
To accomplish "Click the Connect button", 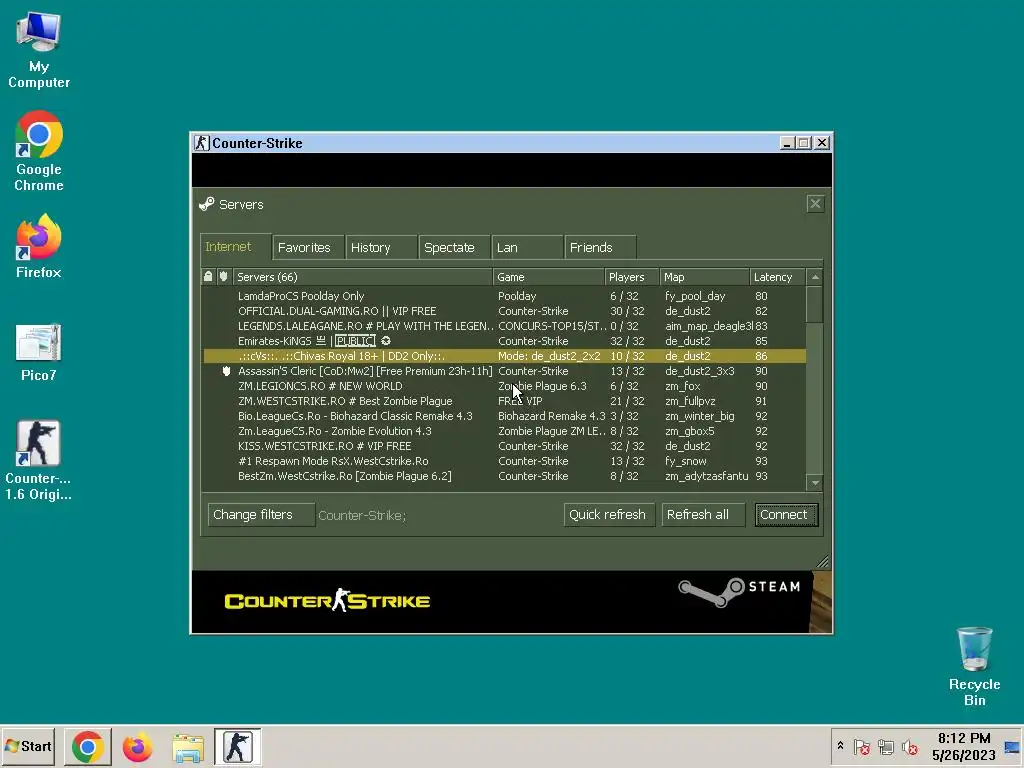I will coord(786,515).
